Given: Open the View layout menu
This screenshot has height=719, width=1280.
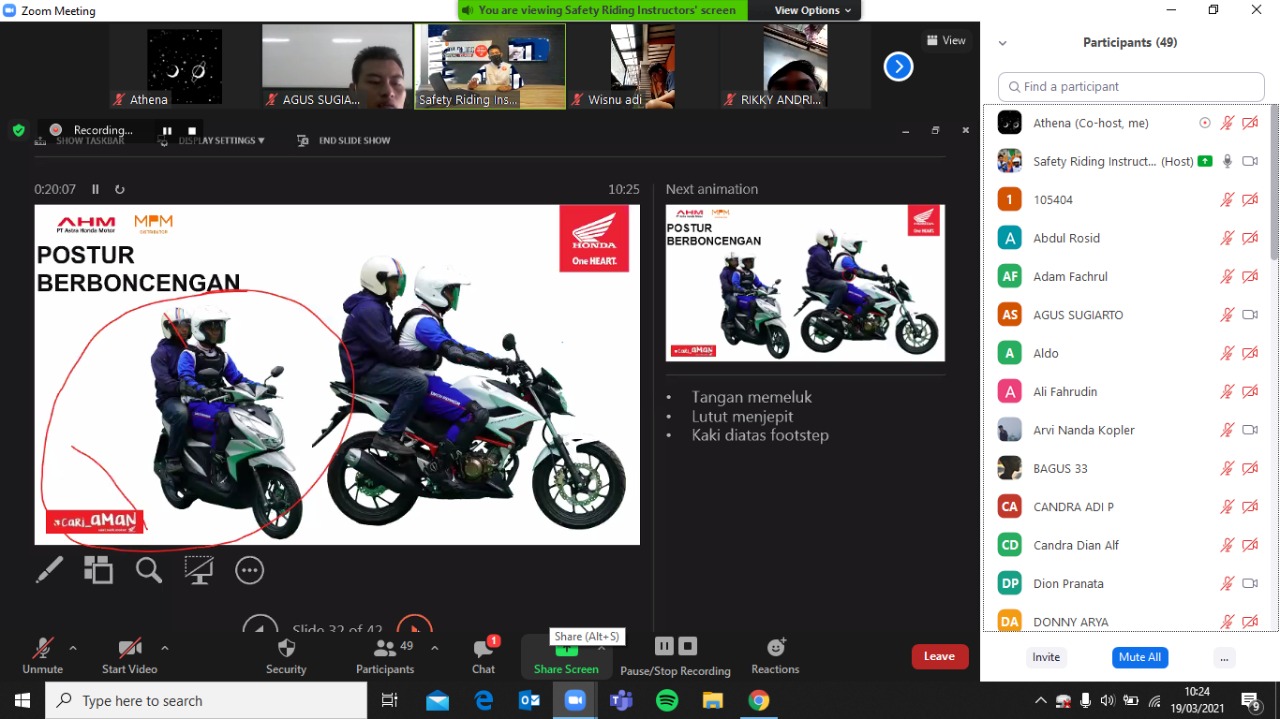Looking at the screenshot, I should (x=945, y=41).
